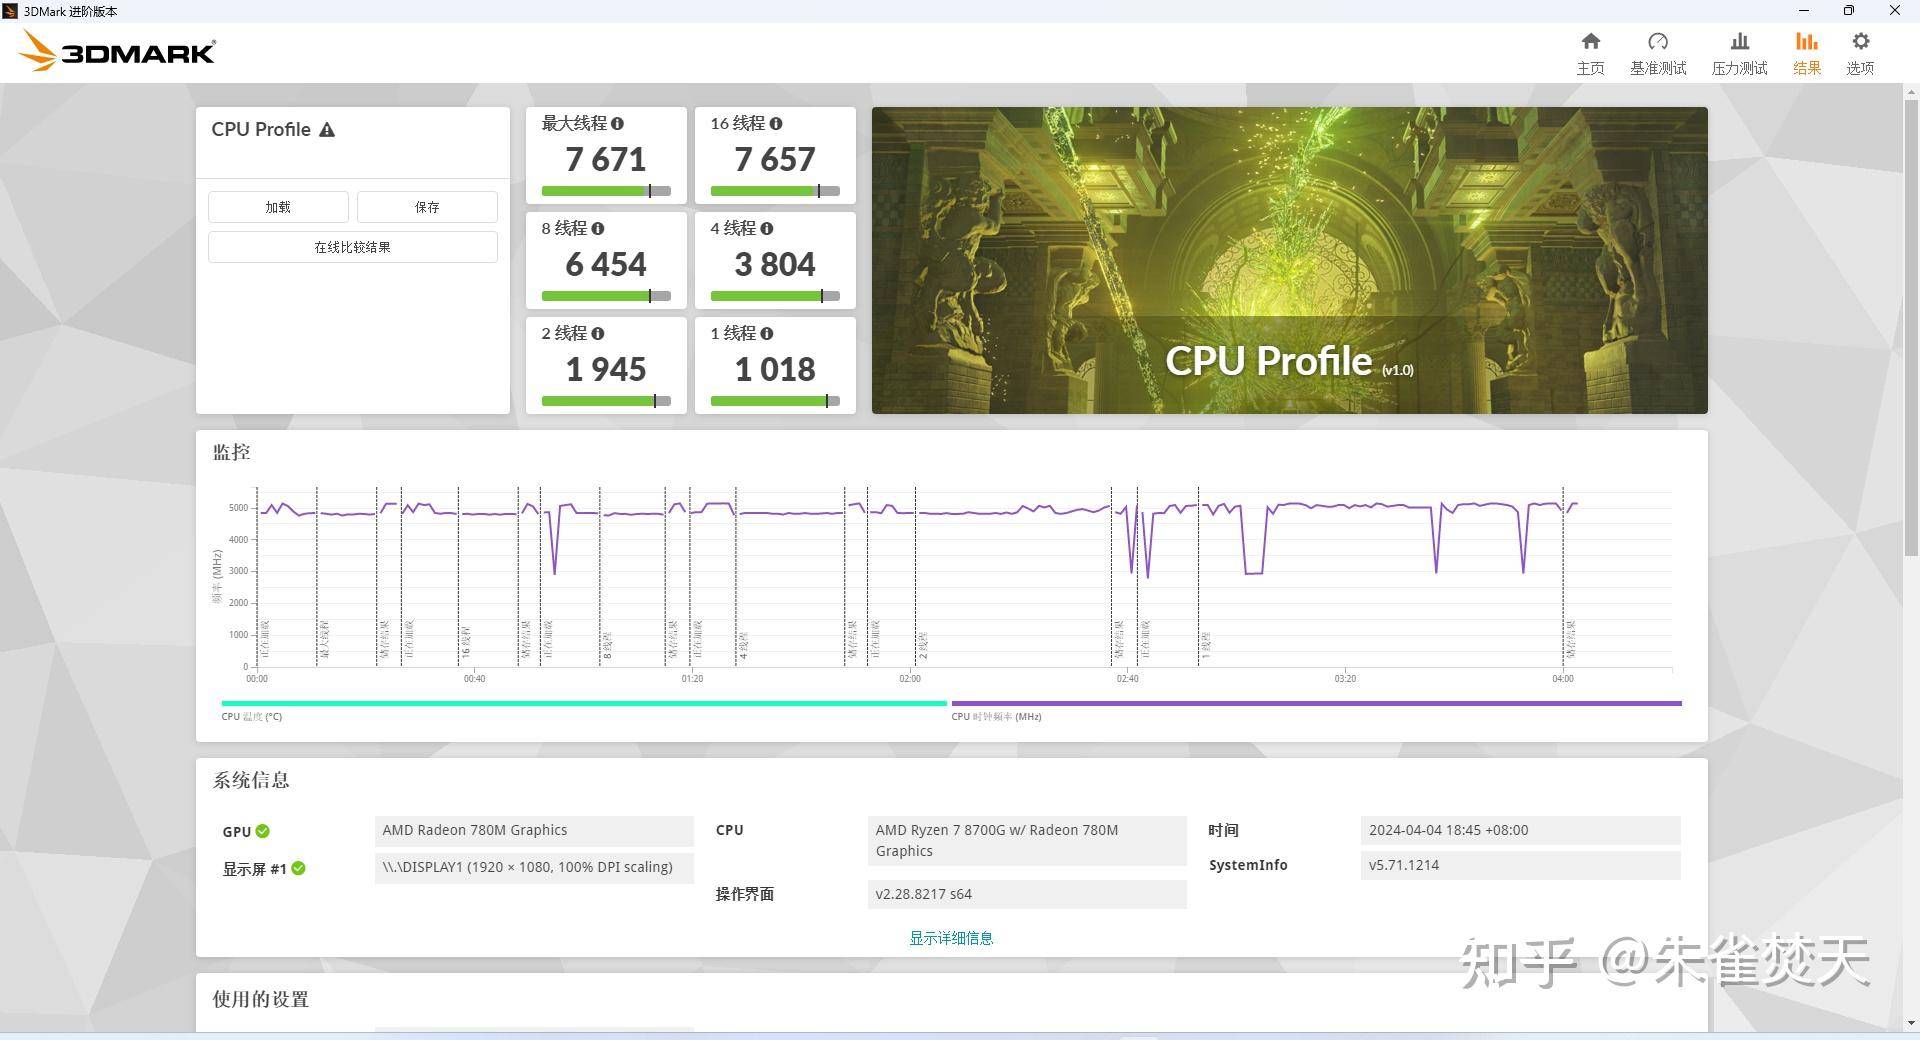Click the info icon beside 4 线程
This screenshot has height=1040, width=1920.
point(767,229)
